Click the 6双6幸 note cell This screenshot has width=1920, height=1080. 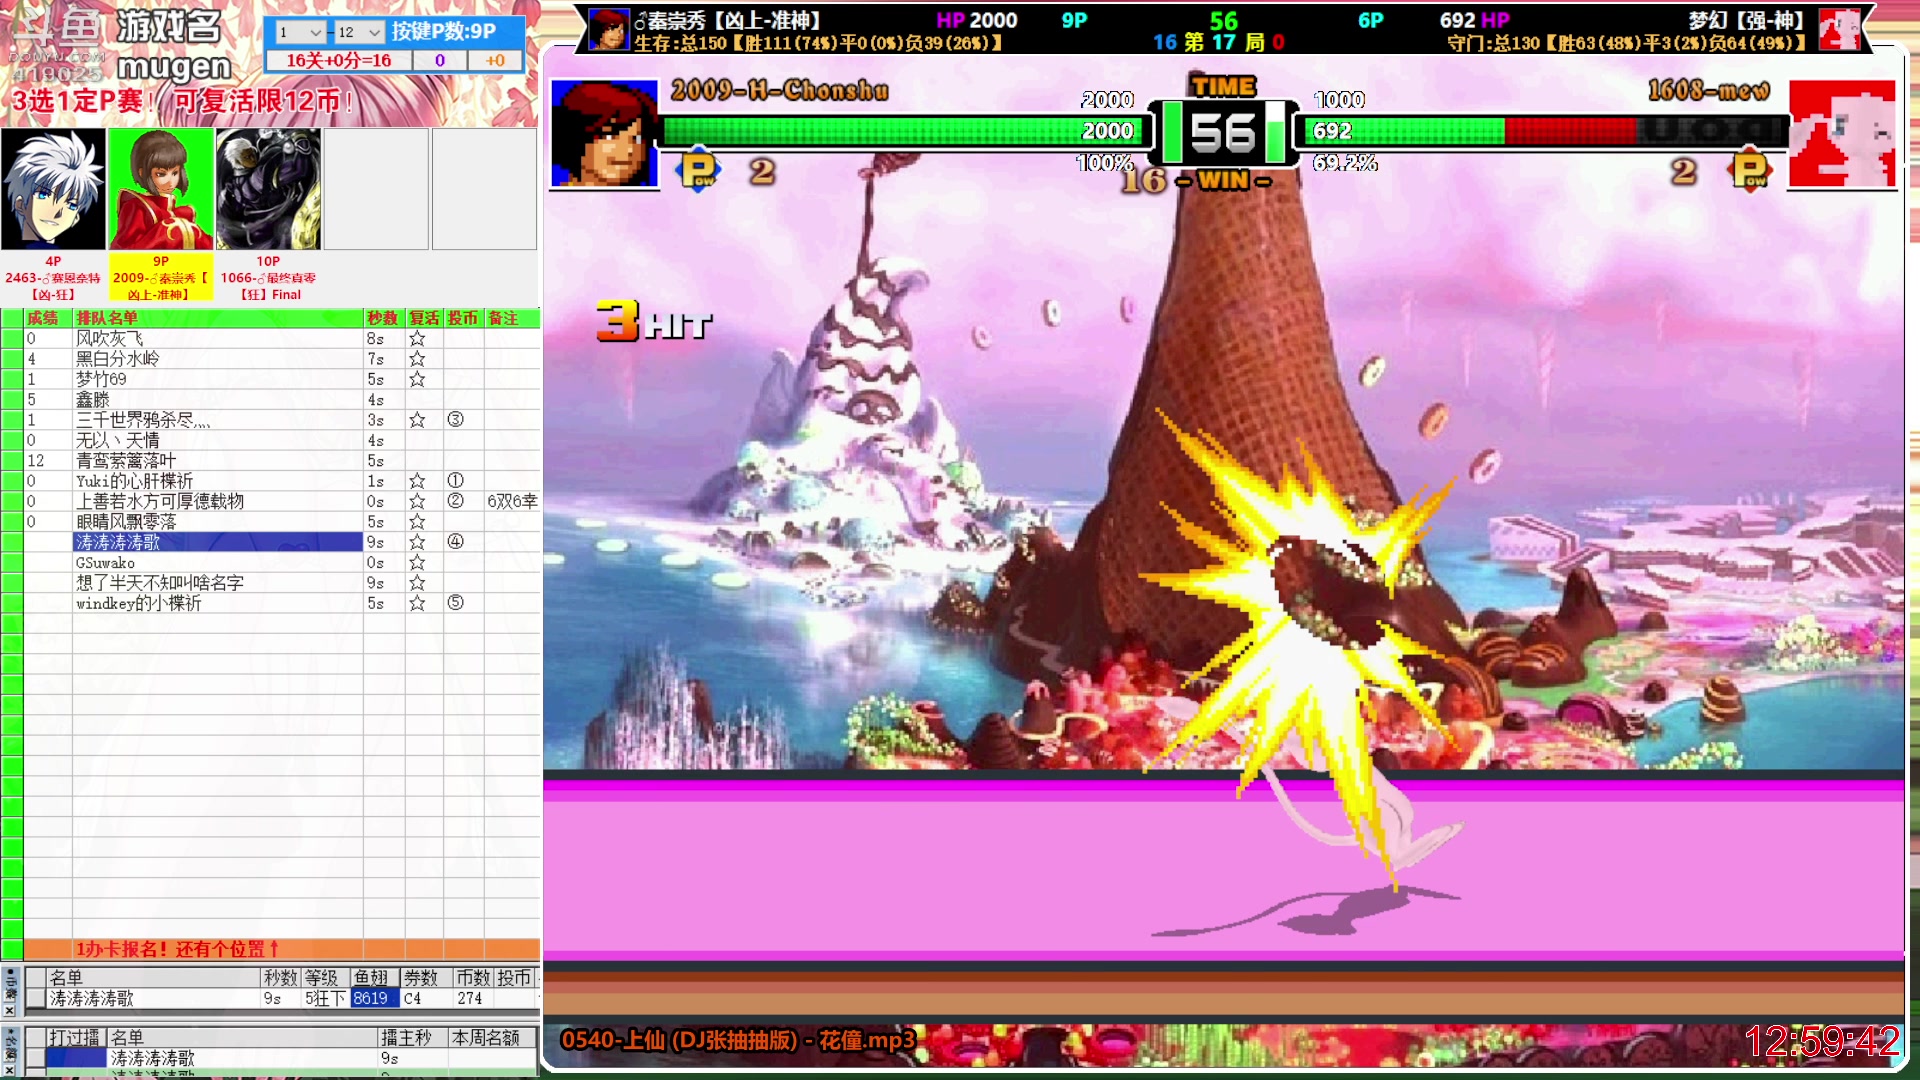[x=512, y=501]
